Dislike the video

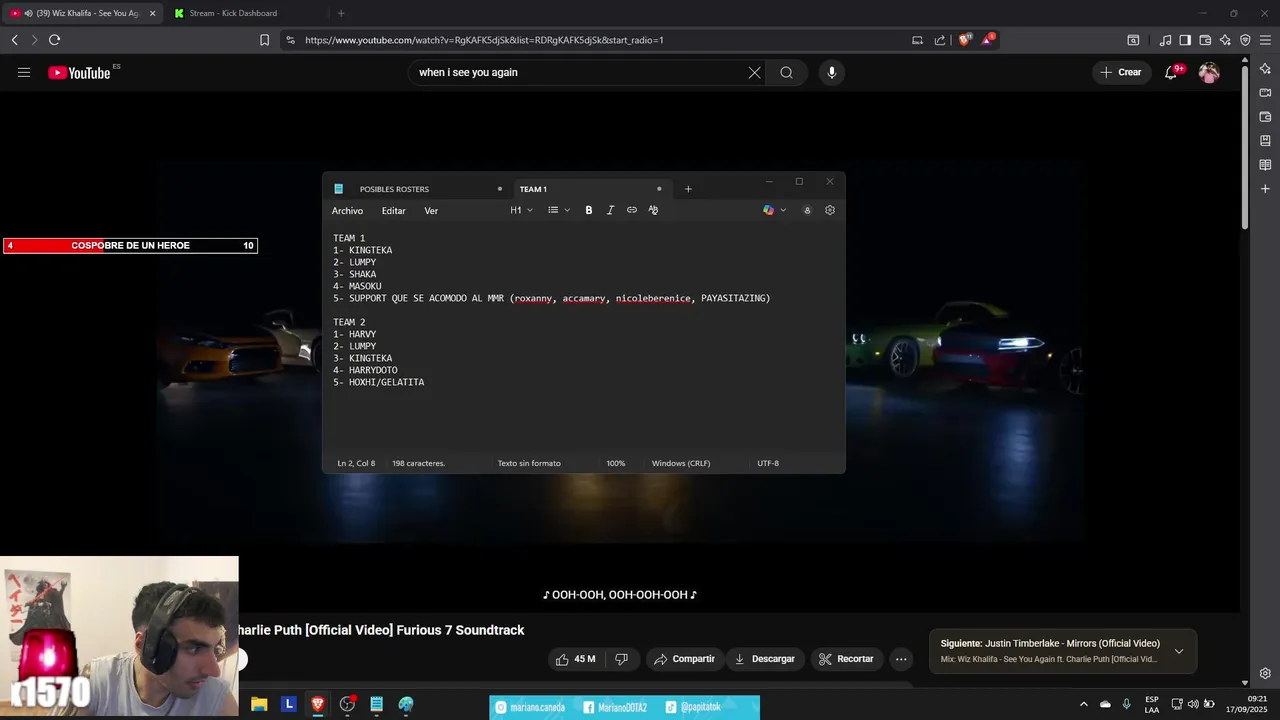click(621, 659)
